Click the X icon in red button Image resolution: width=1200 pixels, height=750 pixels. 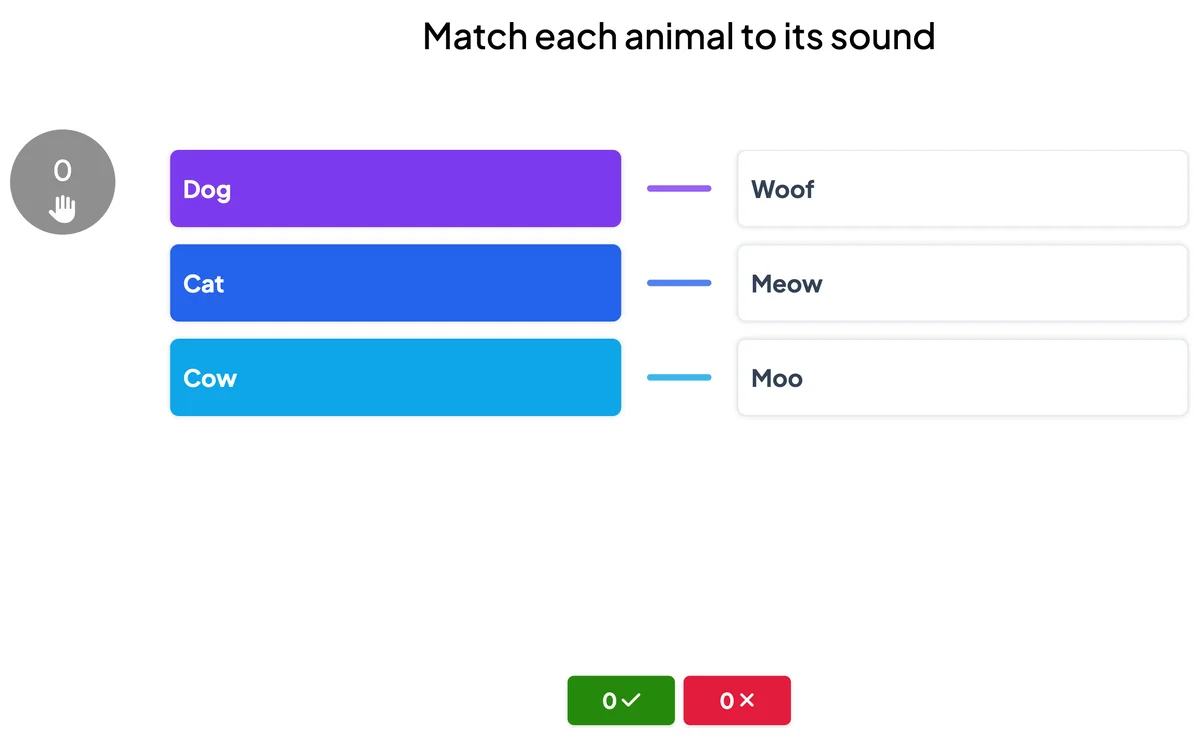[x=746, y=701]
